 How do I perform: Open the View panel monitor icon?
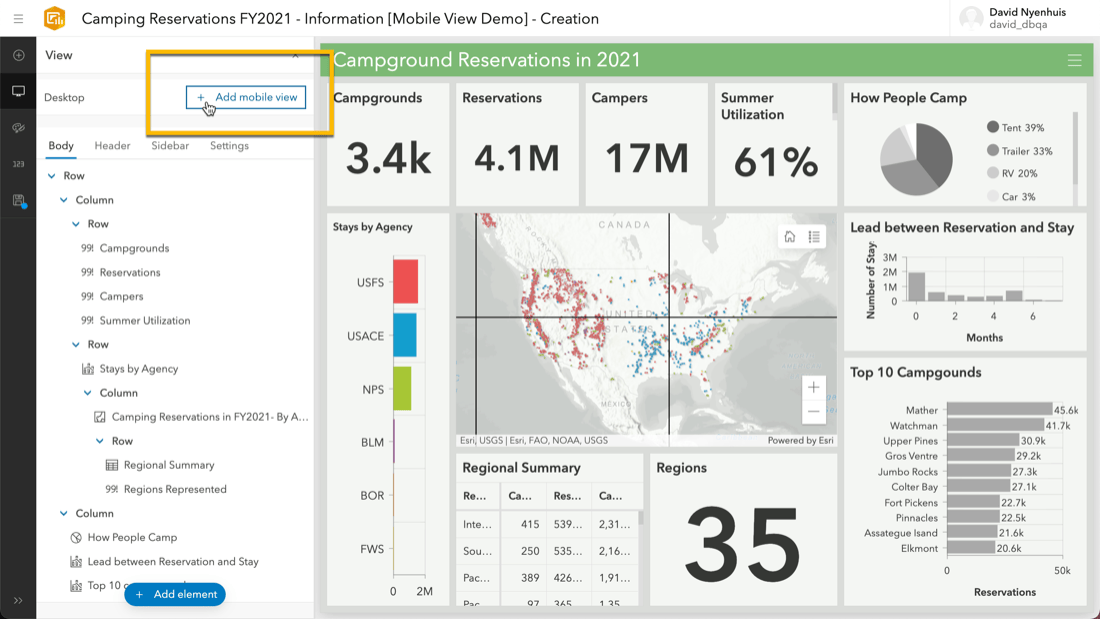point(18,91)
